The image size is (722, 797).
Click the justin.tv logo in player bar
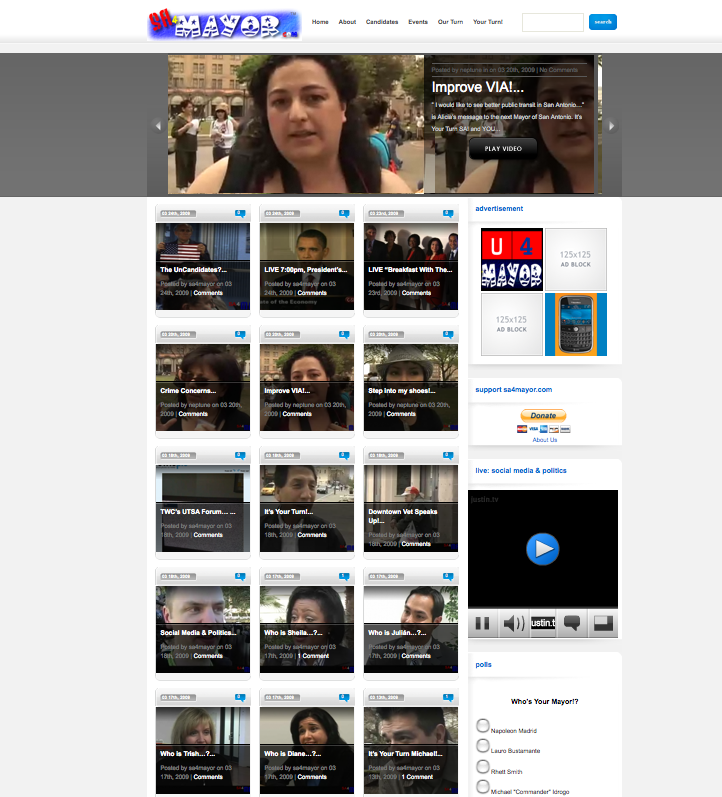pos(543,623)
